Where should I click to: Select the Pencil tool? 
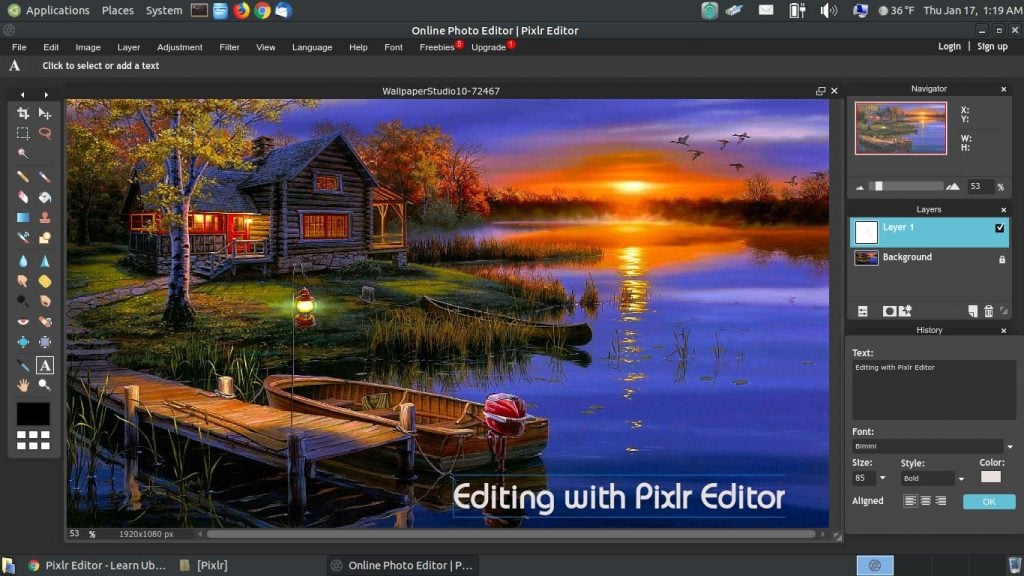pos(23,176)
